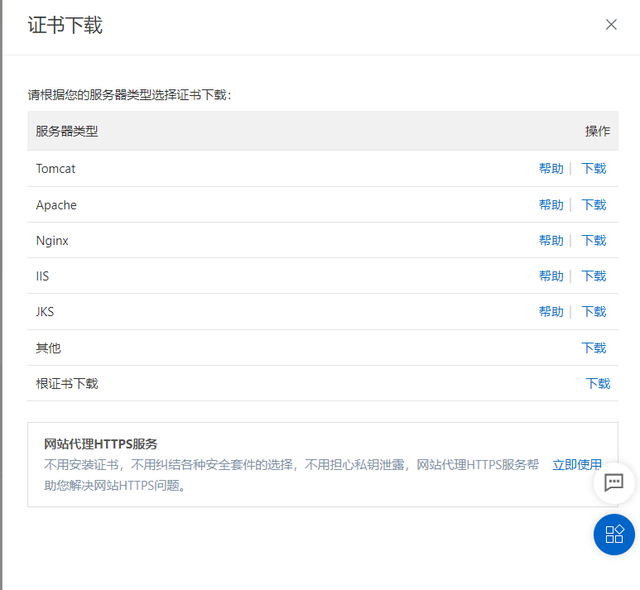The image size is (640, 590).
Task: Select the Apache server type text
Action: 56,204
